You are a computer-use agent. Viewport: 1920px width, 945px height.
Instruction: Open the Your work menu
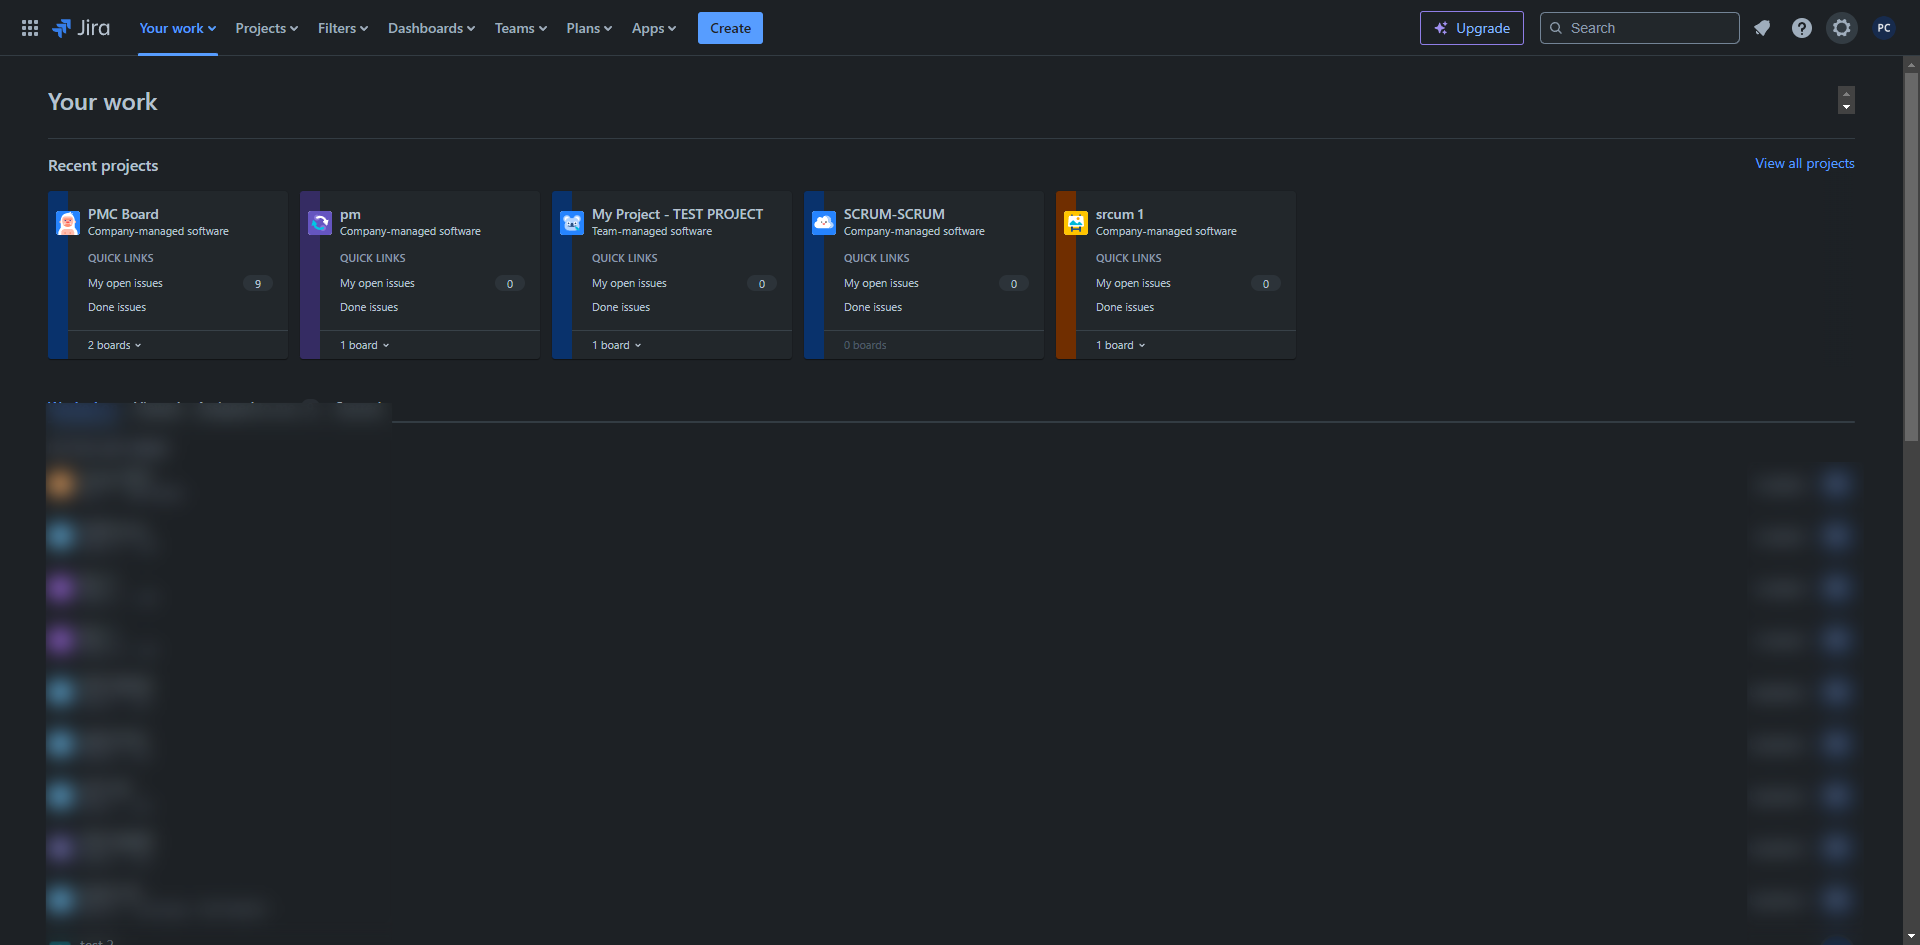point(178,28)
